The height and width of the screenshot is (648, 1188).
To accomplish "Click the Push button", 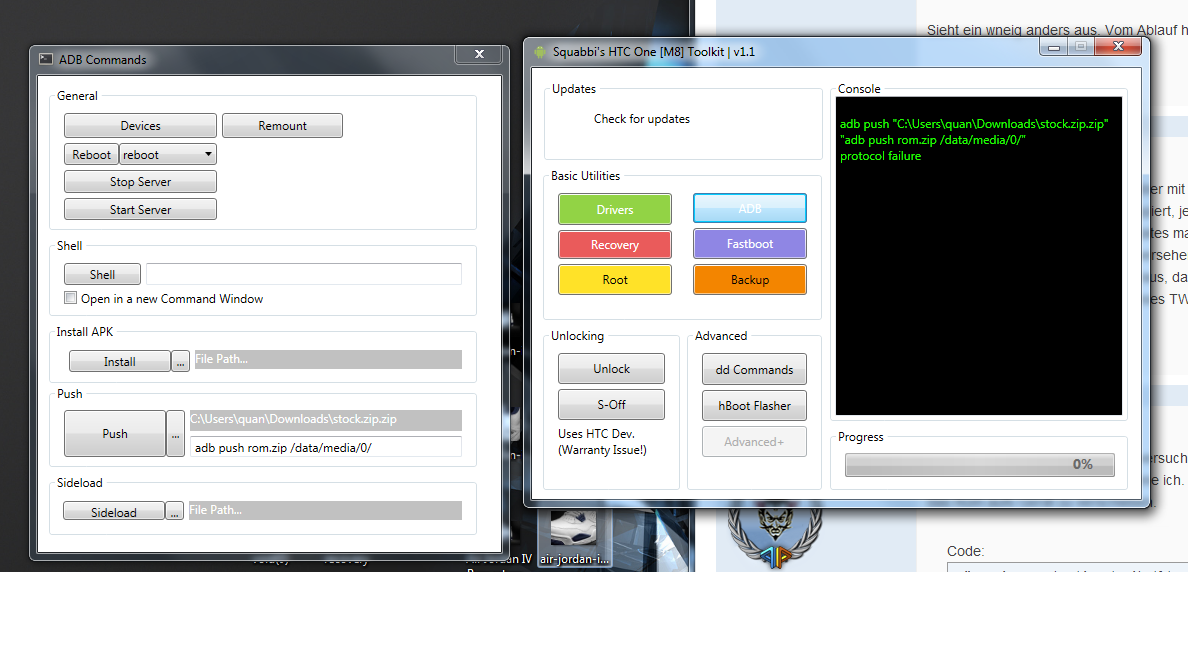I will coord(115,434).
